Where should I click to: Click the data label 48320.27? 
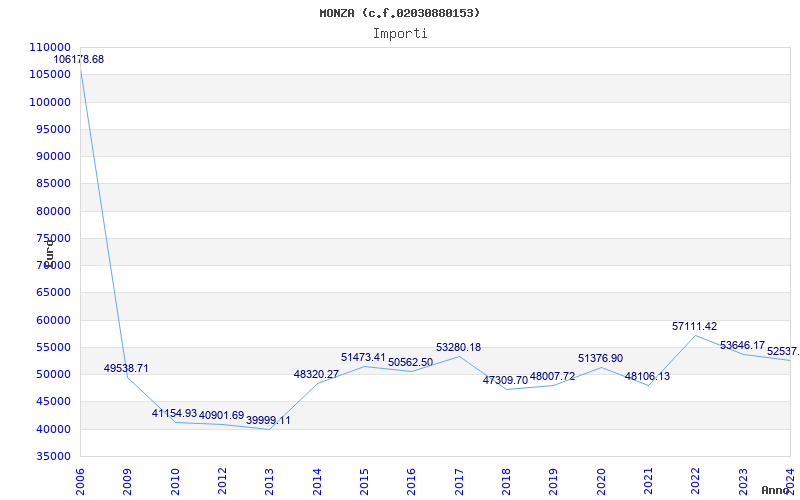coord(316,374)
